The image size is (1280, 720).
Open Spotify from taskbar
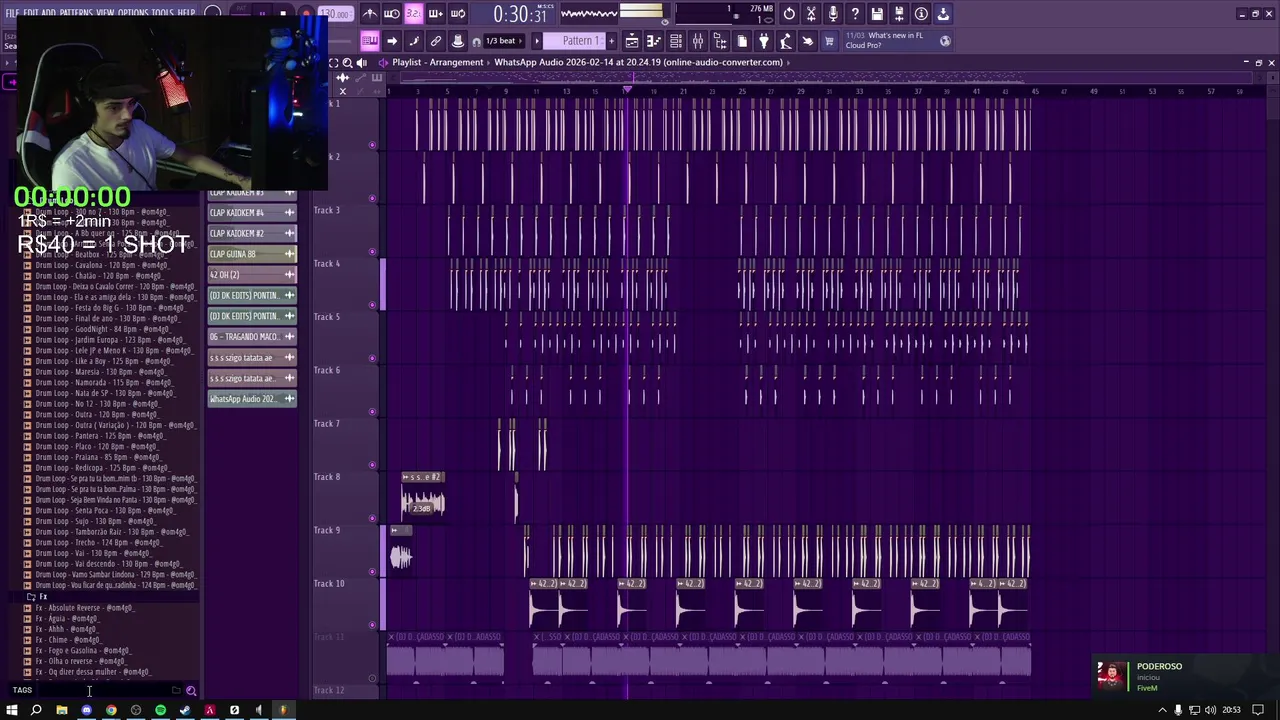(160, 710)
